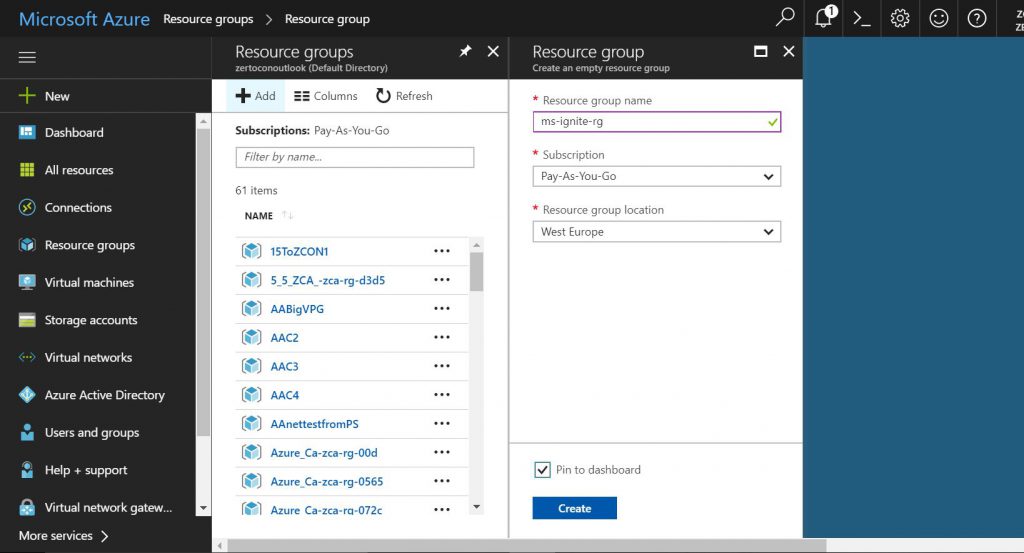Pin the Resource groups blade

(465, 51)
